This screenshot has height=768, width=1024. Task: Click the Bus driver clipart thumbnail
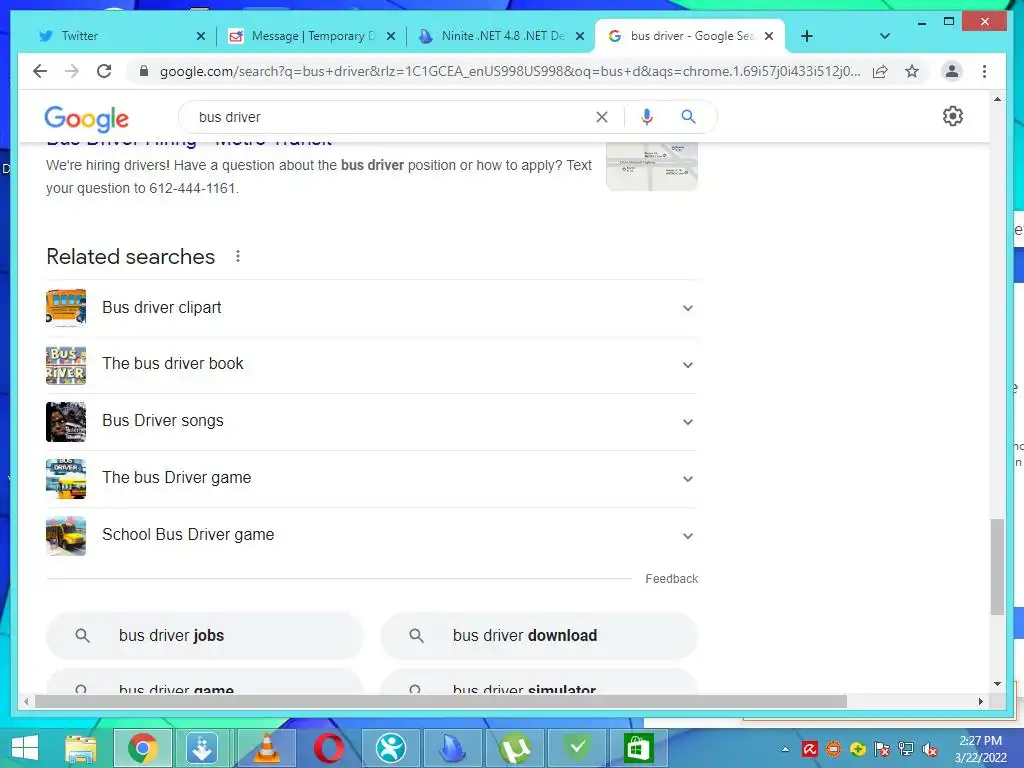[66, 308]
